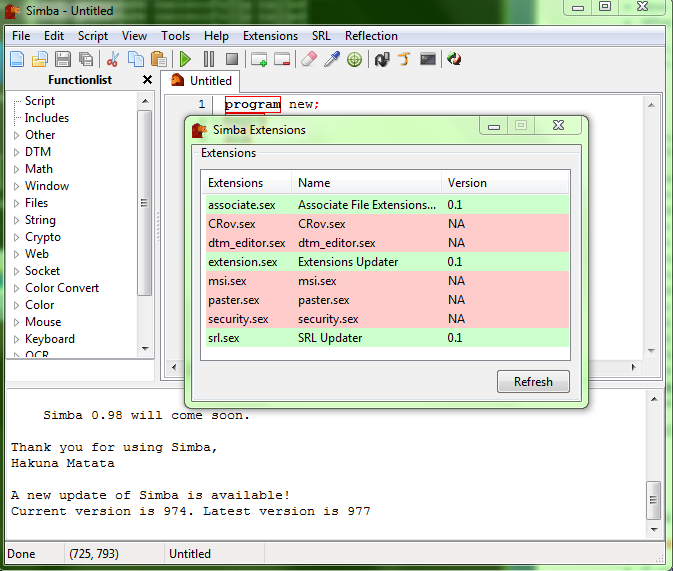The width and height of the screenshot is (673, 571).
Task: Open the SRL menu
Action: [x=321, y=36]
